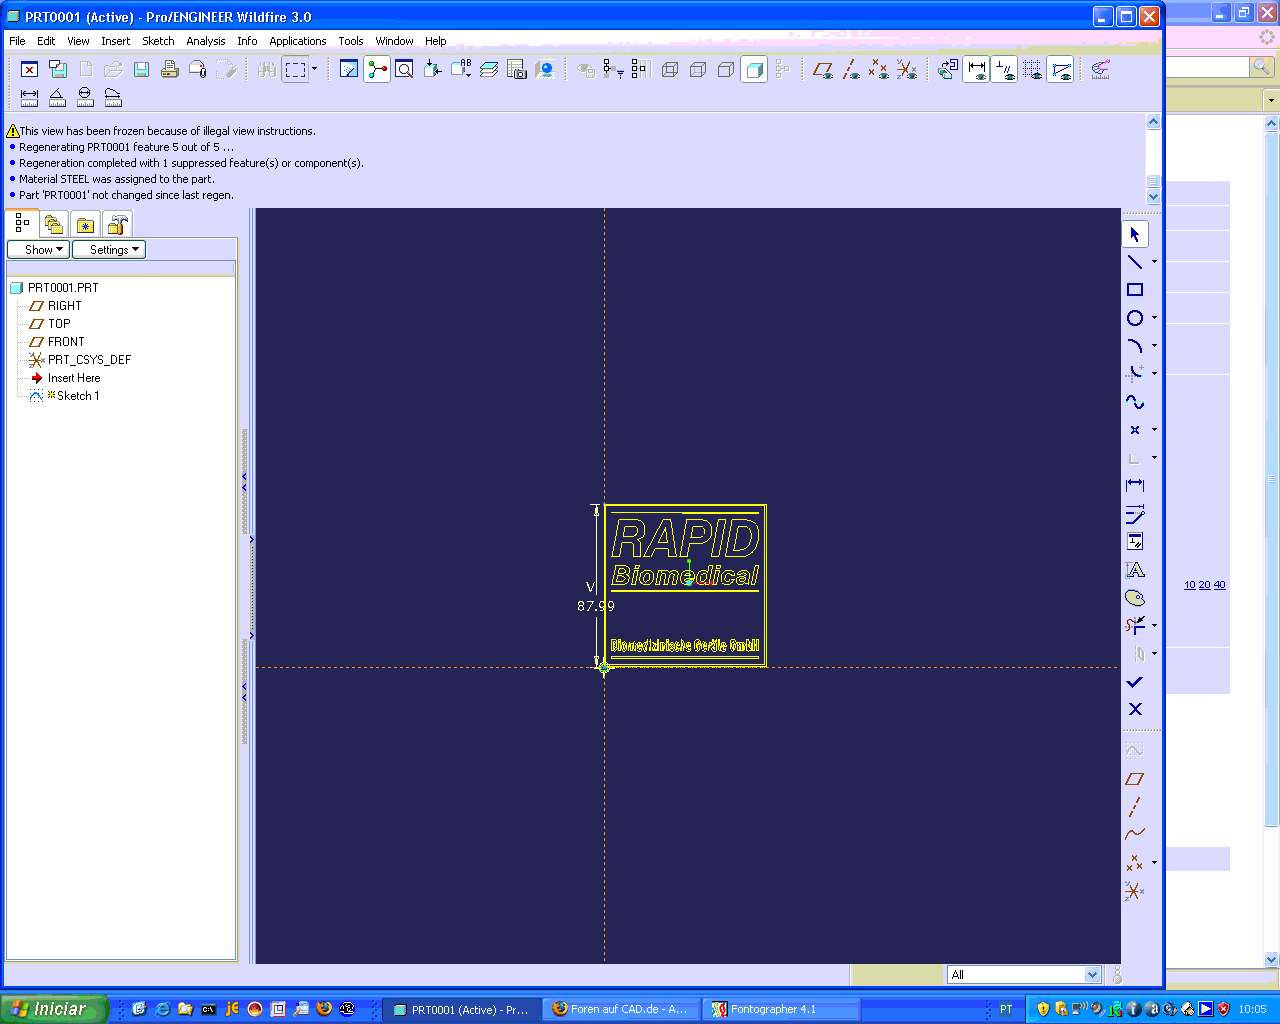Viewport: 1280px width, 1024px height.
Task: Click the message area scroll down arrow
Action: [1153, 197]
